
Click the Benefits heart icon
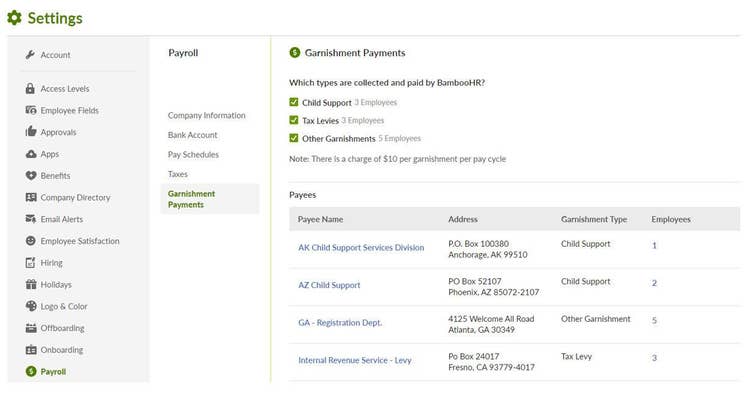coord(31,176)
